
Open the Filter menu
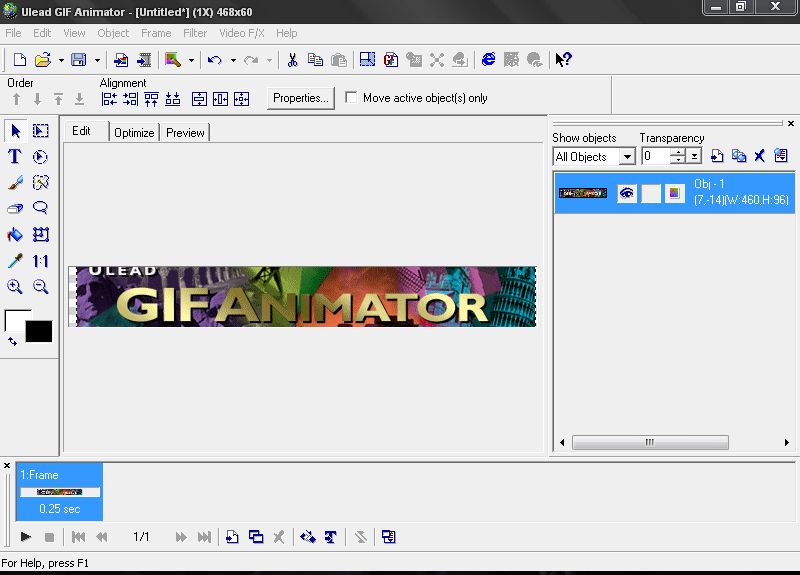[195, 33]
